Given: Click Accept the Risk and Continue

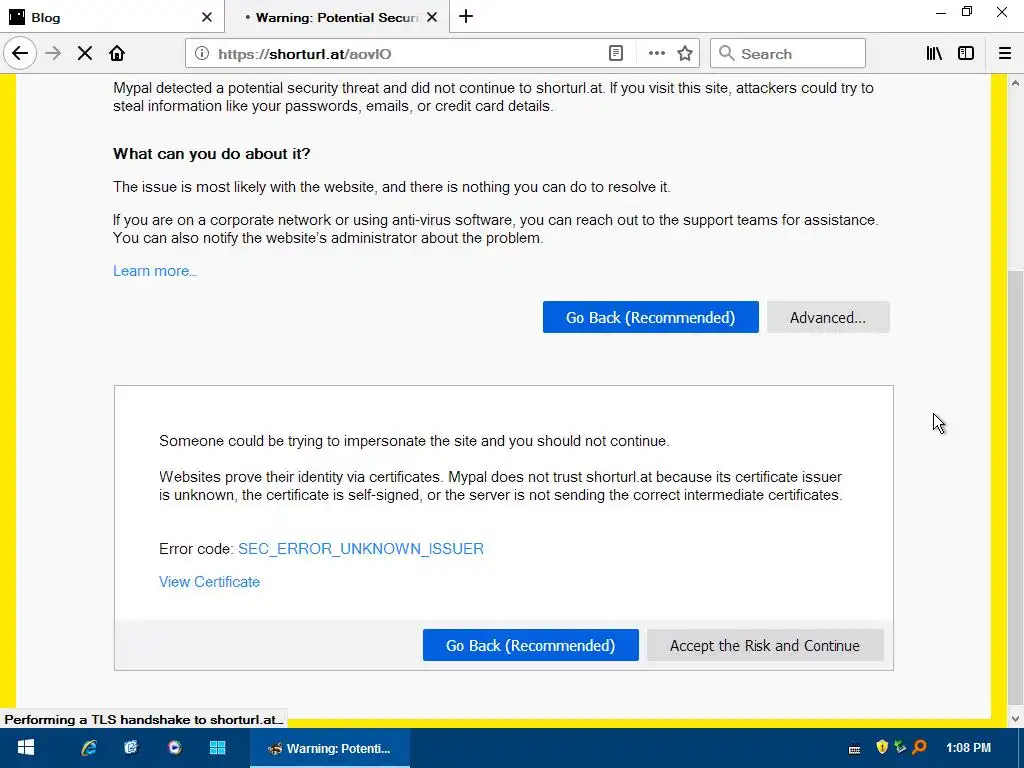Looking at the screenshot, I should tap(765, 645).
